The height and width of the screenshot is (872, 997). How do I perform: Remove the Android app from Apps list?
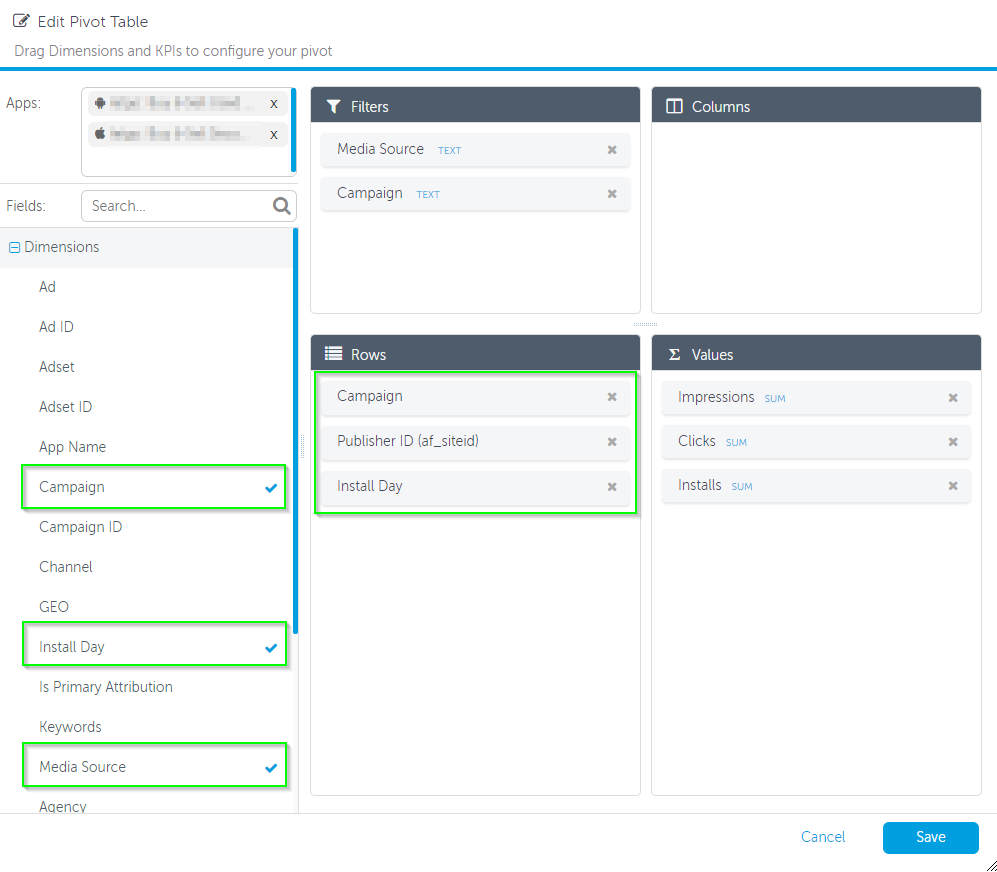click(273, 104)
